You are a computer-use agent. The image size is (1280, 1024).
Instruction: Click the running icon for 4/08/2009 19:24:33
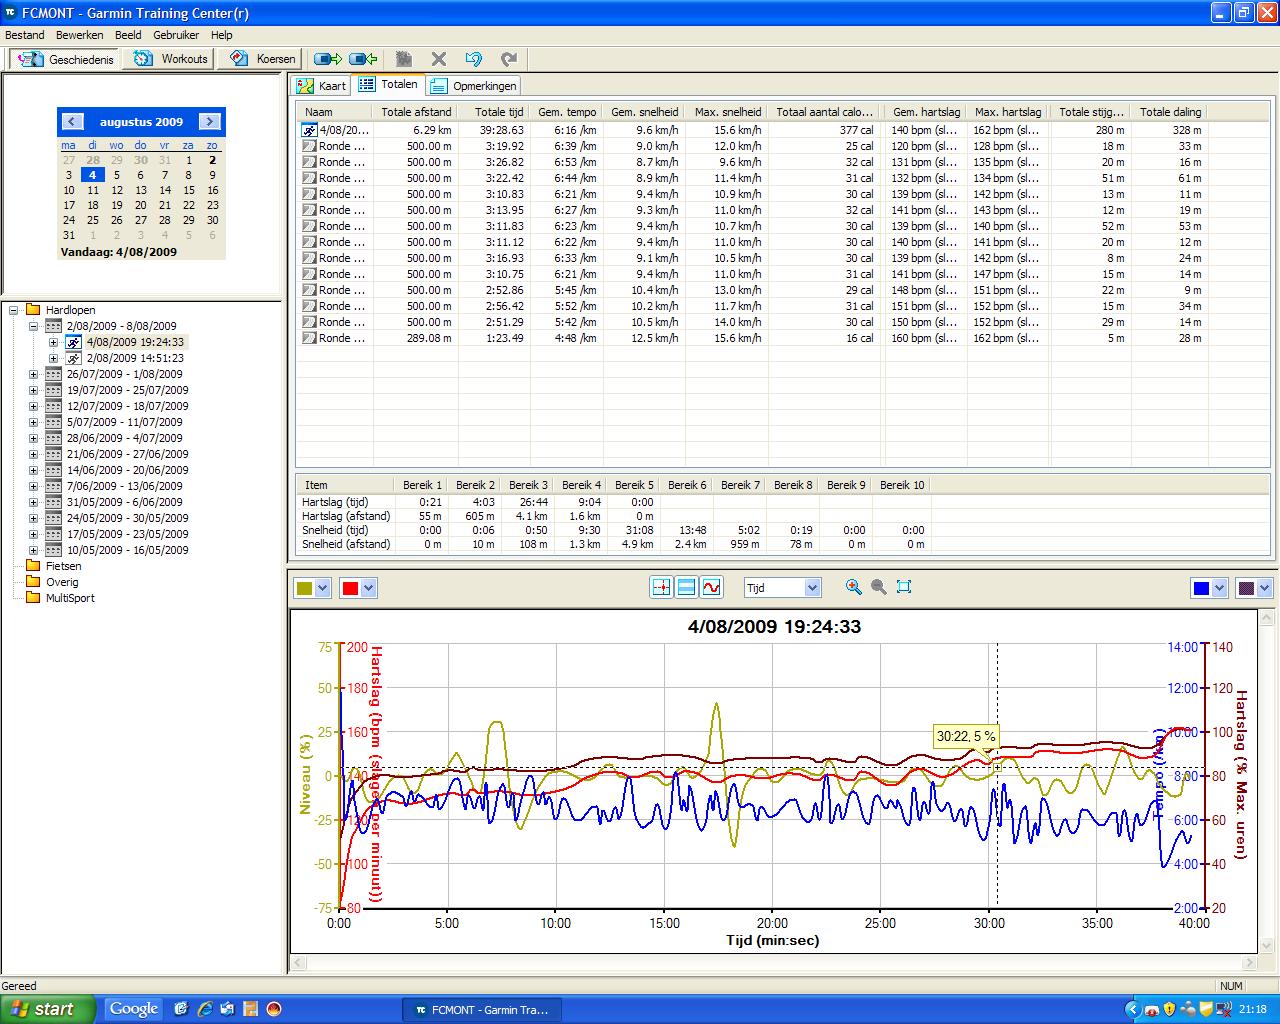coord(74,342)
